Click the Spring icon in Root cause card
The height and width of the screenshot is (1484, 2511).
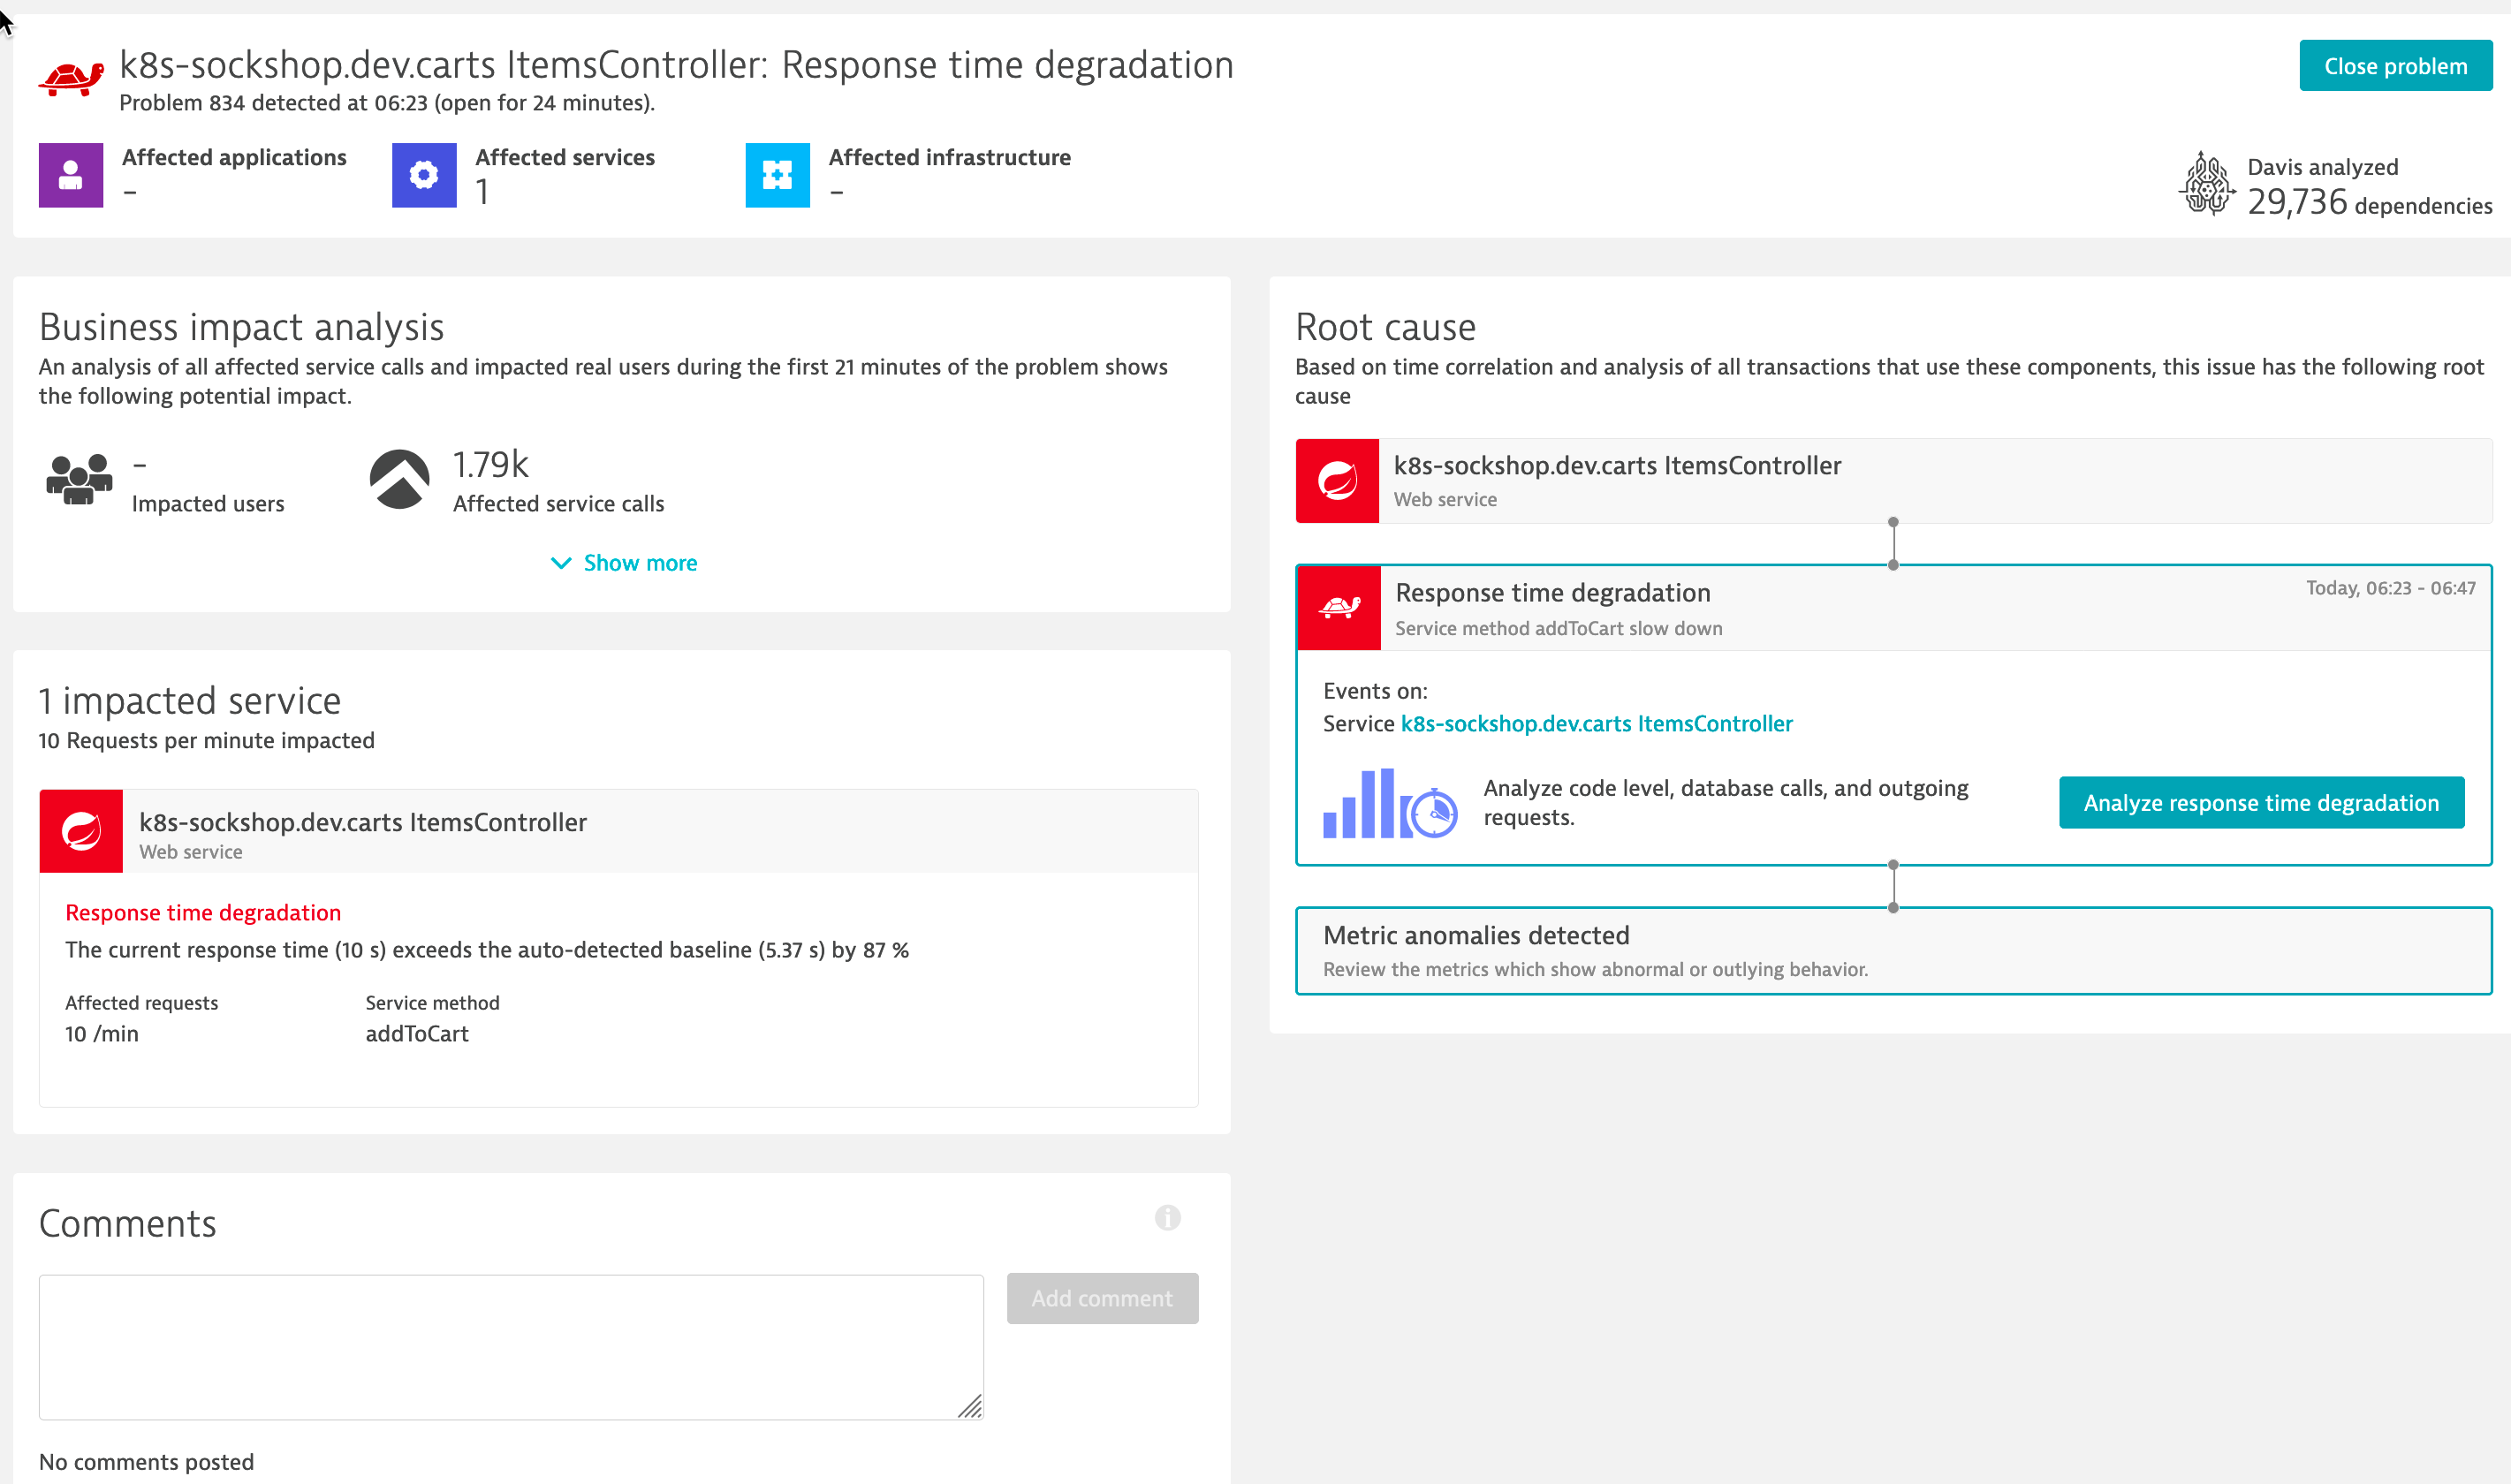tap(1337, 481)
